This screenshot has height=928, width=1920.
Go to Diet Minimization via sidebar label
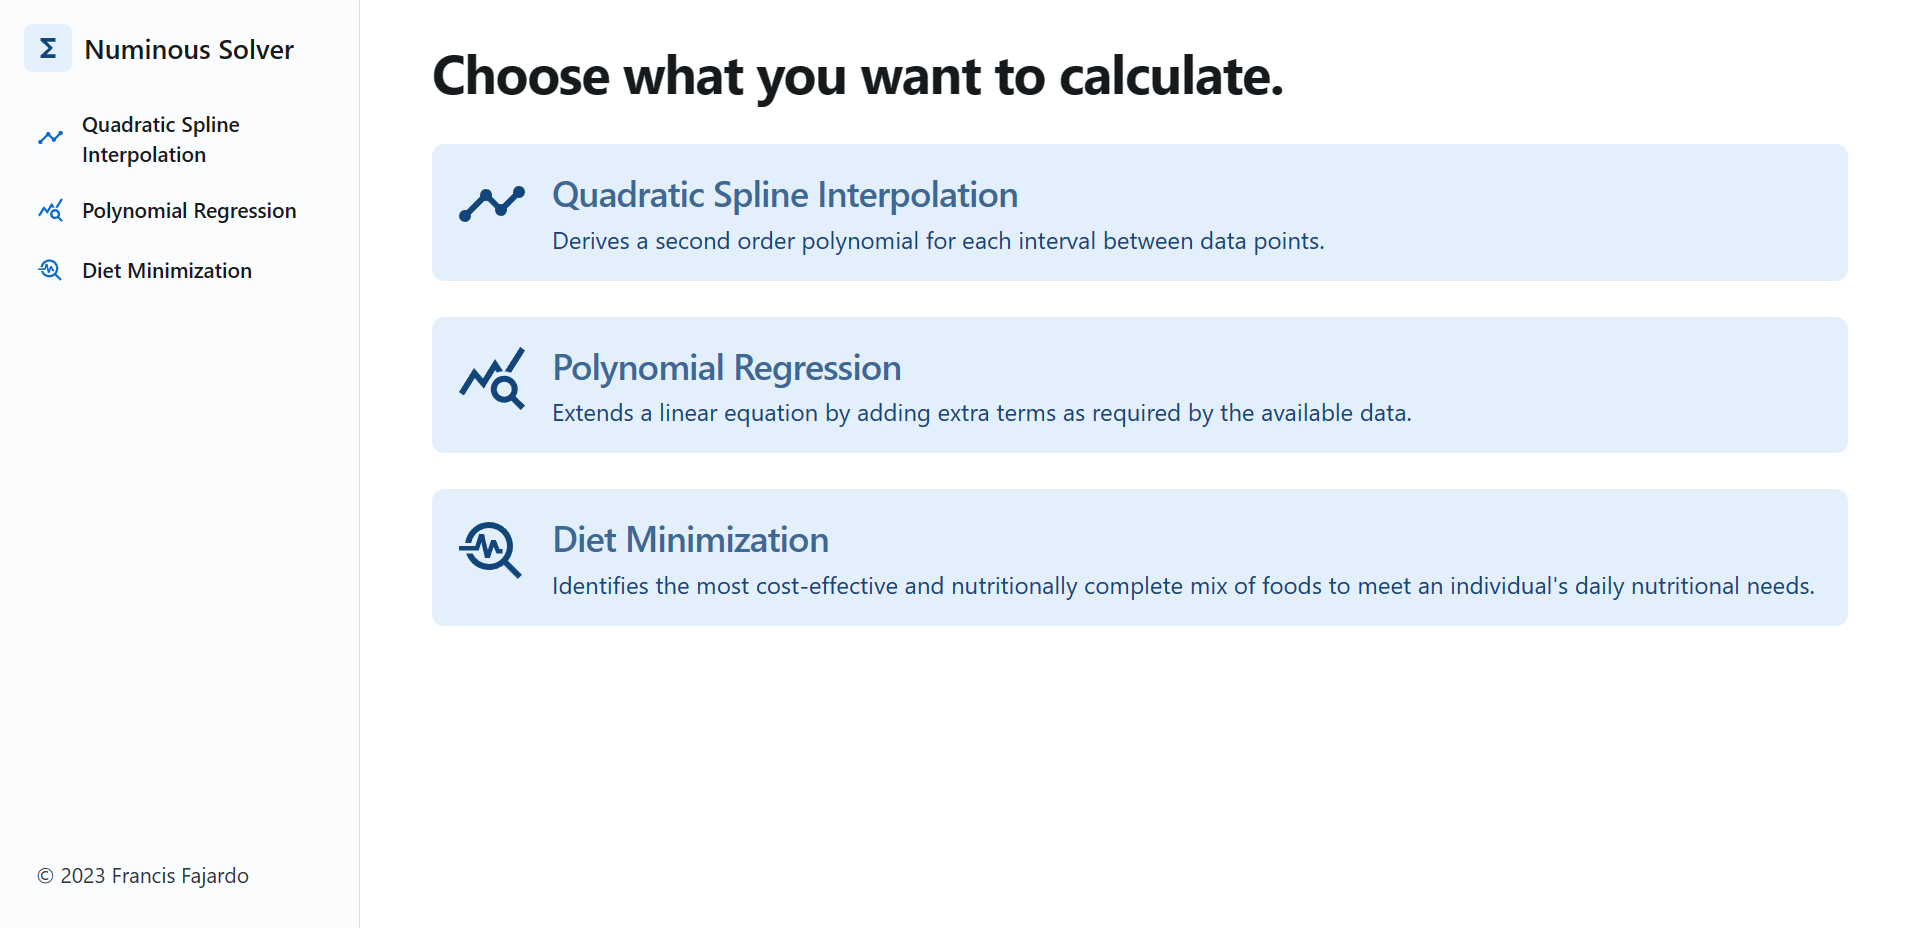pos(167,271)
